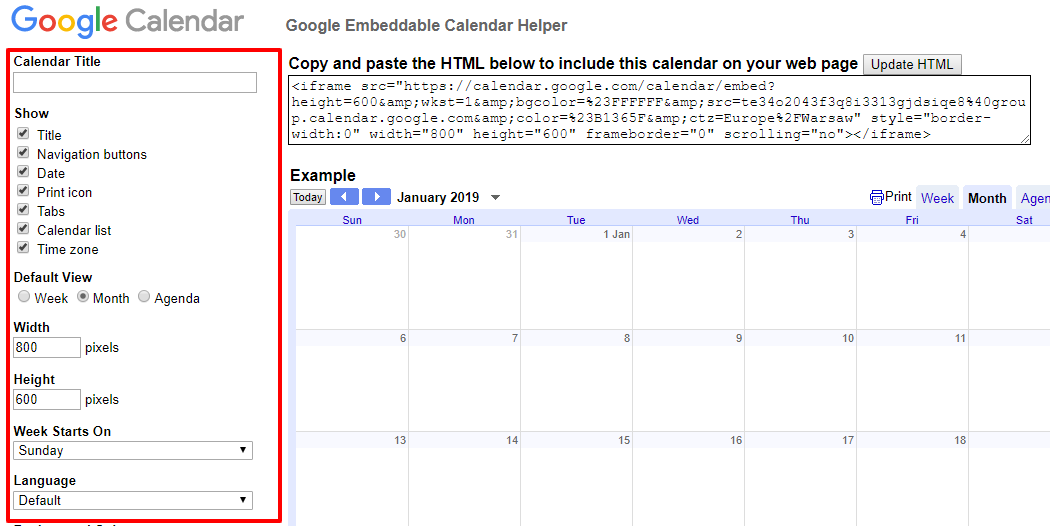The width and height of the screenshot is (1050, 526).
Task: Disable the Calendar list checkbox
Action: [23, 229]
